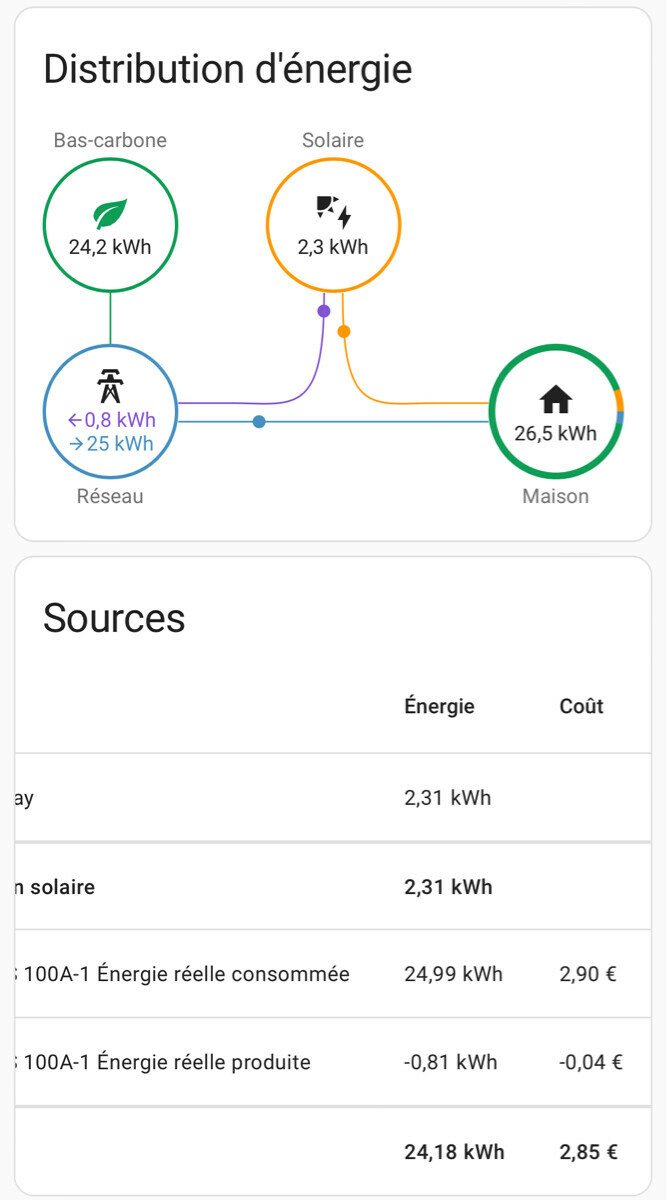Click the 24,18 kWh total energy cell
The height and width of the screenshot is (1200, 667).
[x=454, y=1152]
